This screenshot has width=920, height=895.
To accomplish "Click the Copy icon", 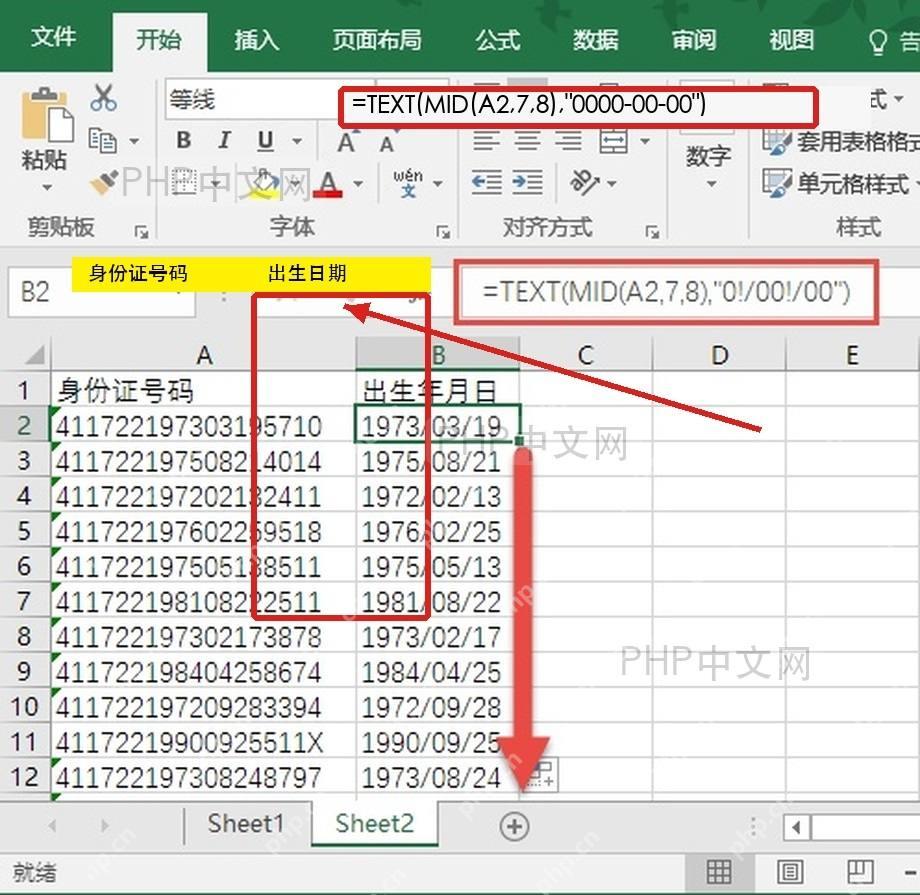I will tap(103, 140).
